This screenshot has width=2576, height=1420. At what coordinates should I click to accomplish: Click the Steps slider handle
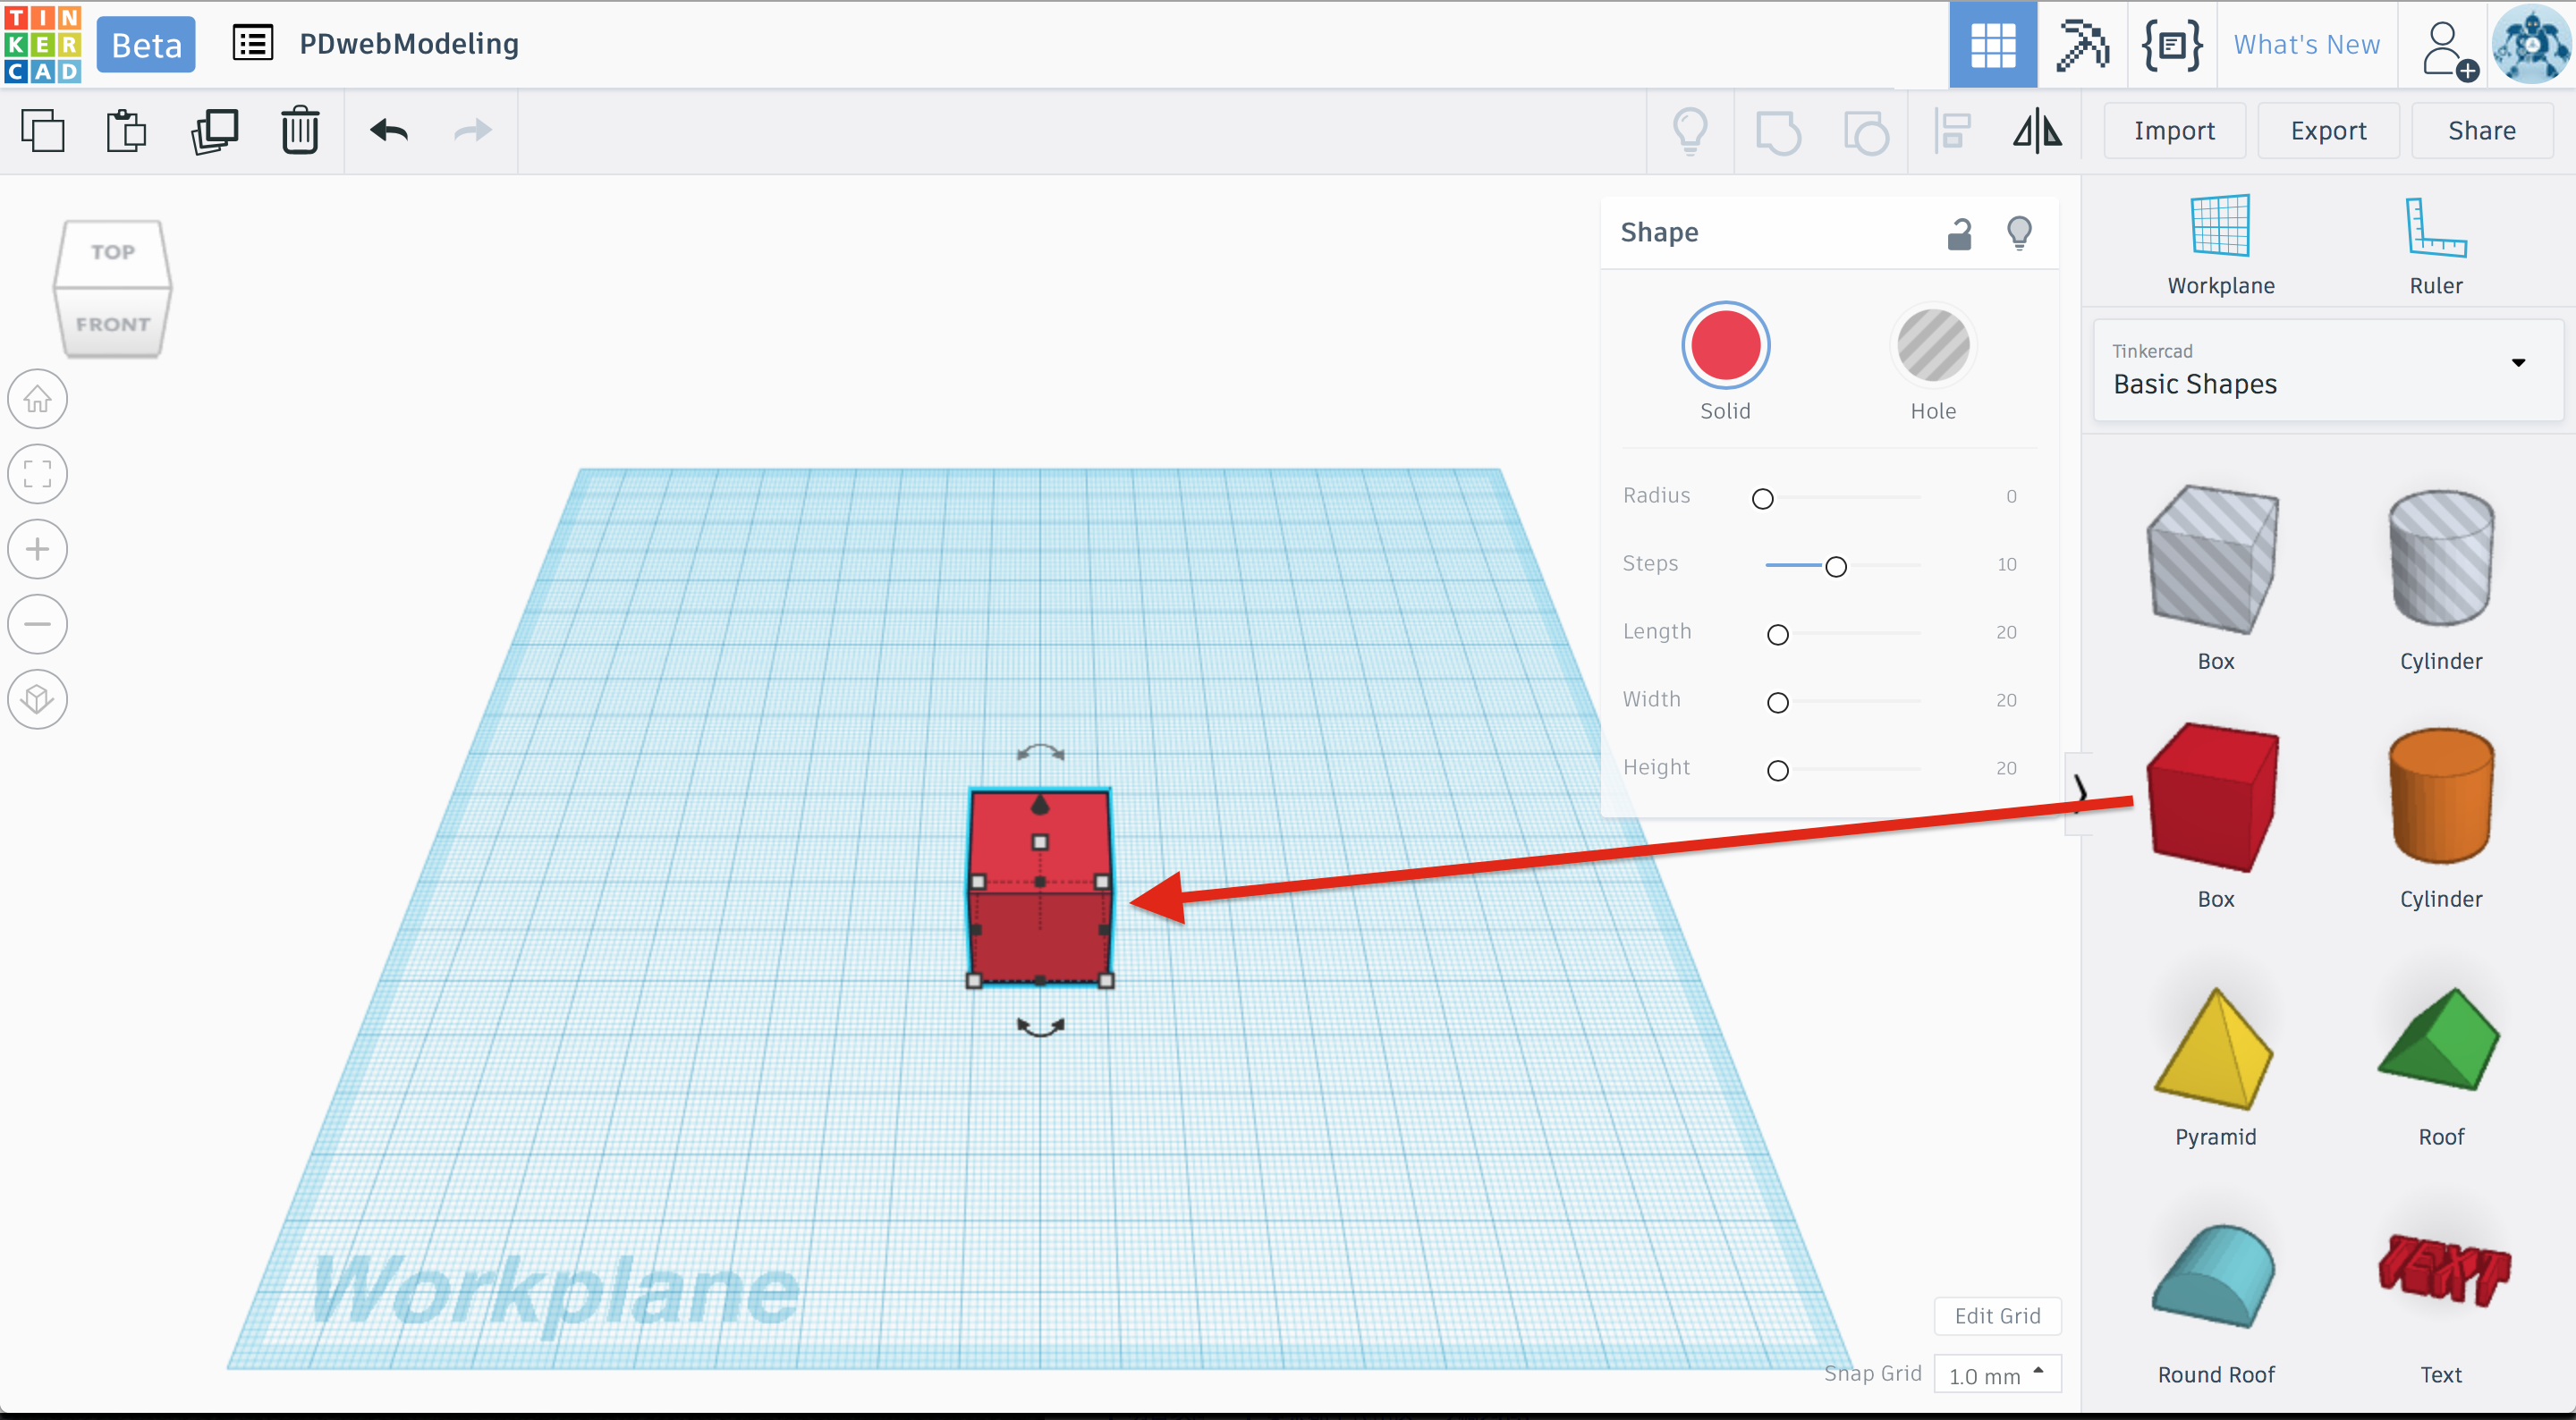coord(1835,567)
